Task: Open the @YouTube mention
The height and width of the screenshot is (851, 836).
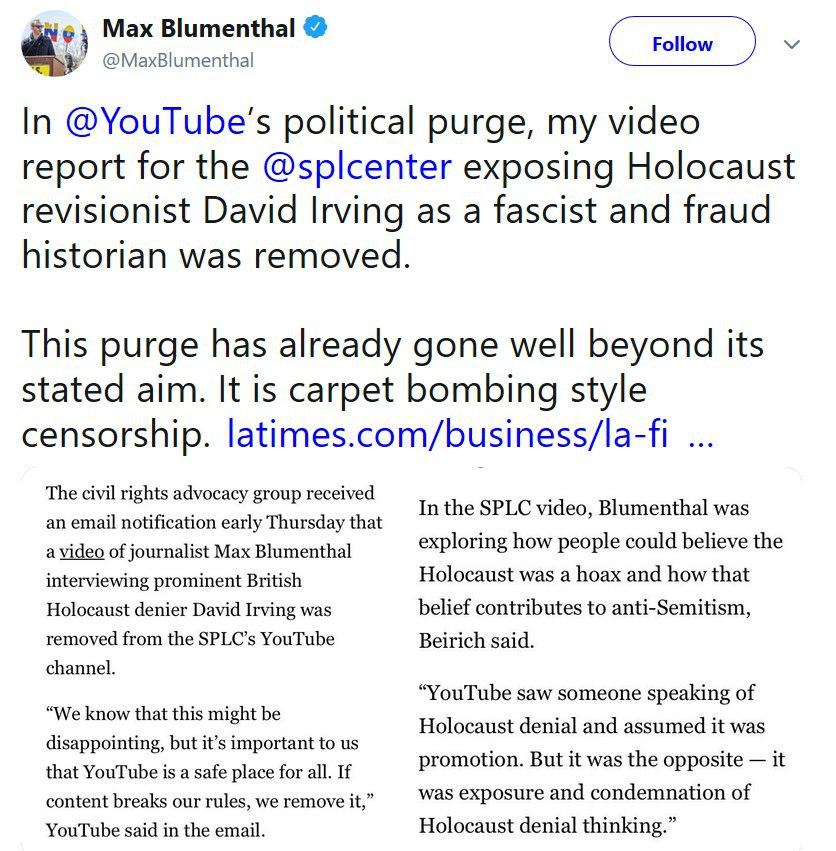Action: [155, 122]
